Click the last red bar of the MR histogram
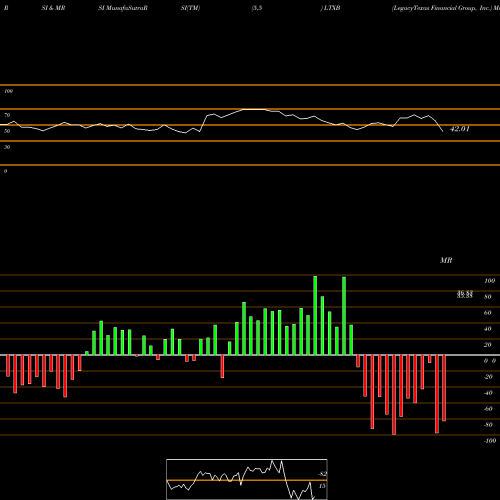The image size is (500, 500). pos(444,388)
